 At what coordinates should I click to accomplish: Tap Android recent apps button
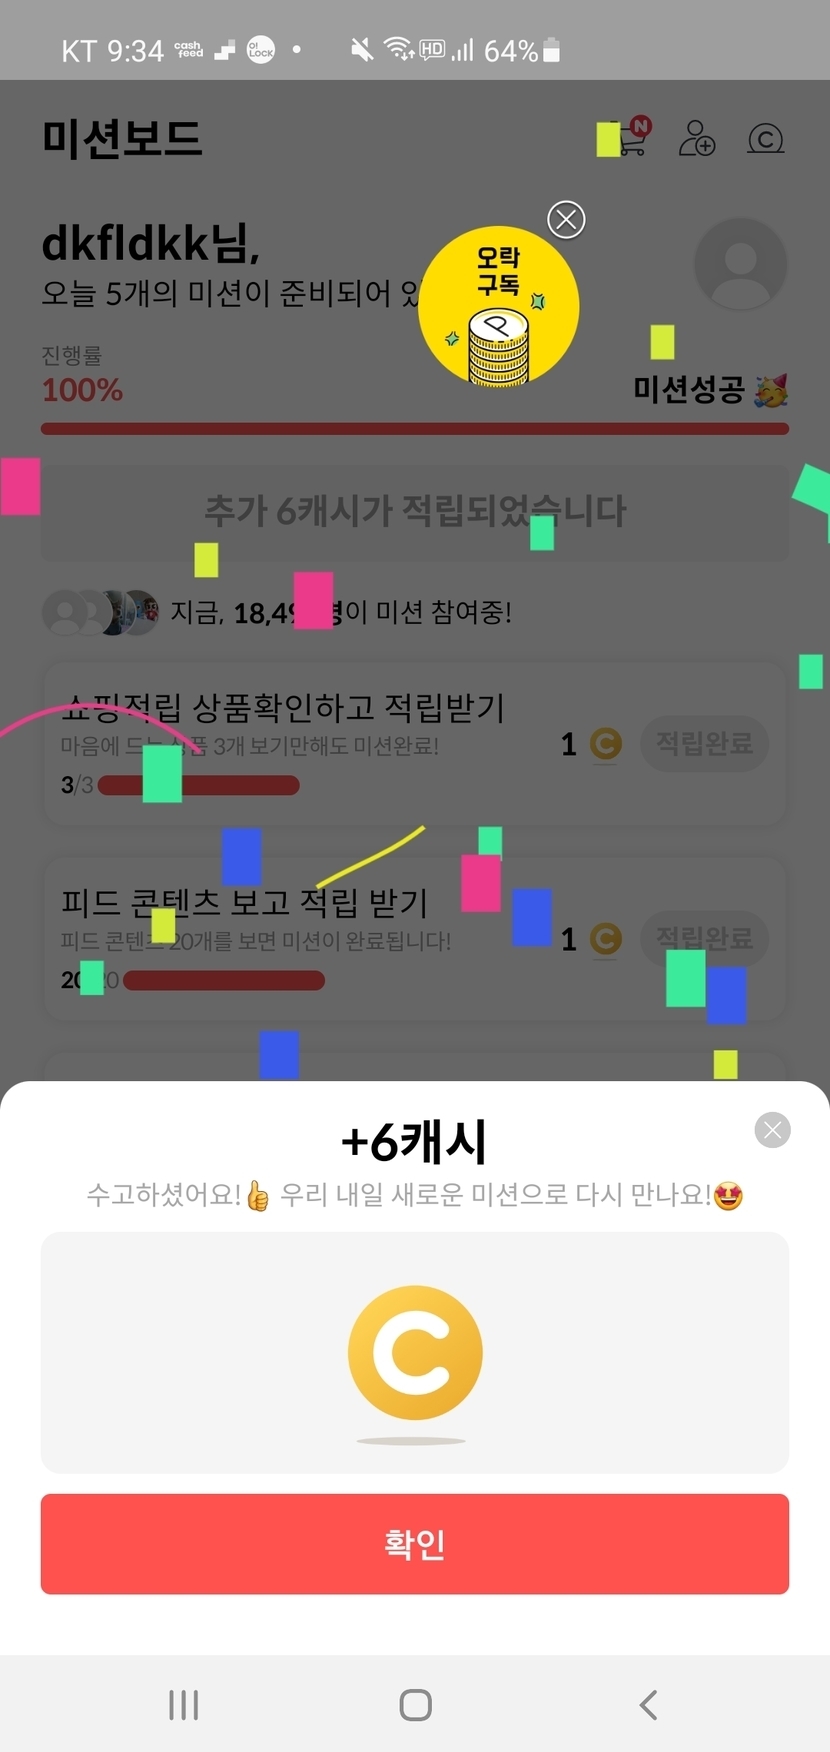tap(184, 1704)
